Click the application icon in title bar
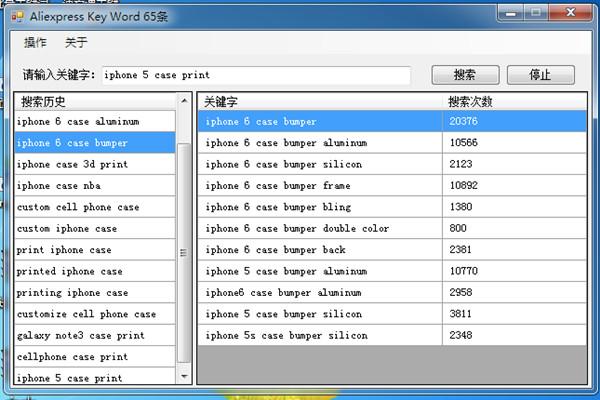Image resolution: width=600 pixels, height=400 pixels. 18,16
